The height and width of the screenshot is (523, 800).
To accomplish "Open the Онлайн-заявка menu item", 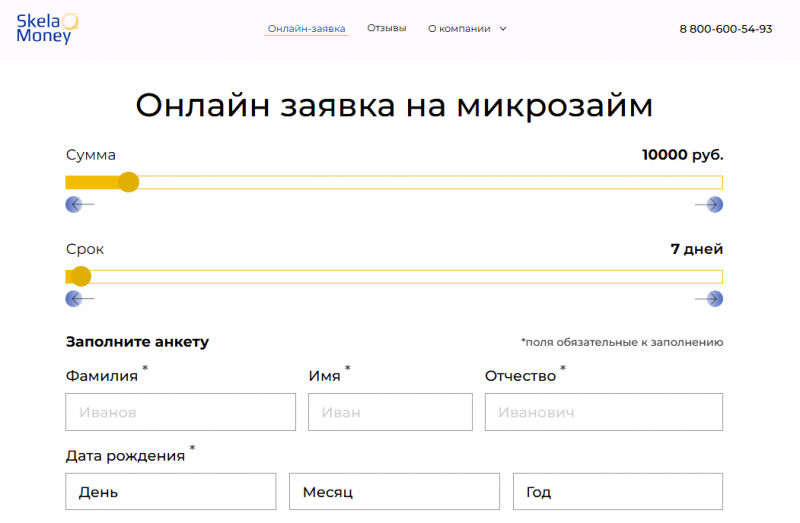I will [x=306, y=29].
